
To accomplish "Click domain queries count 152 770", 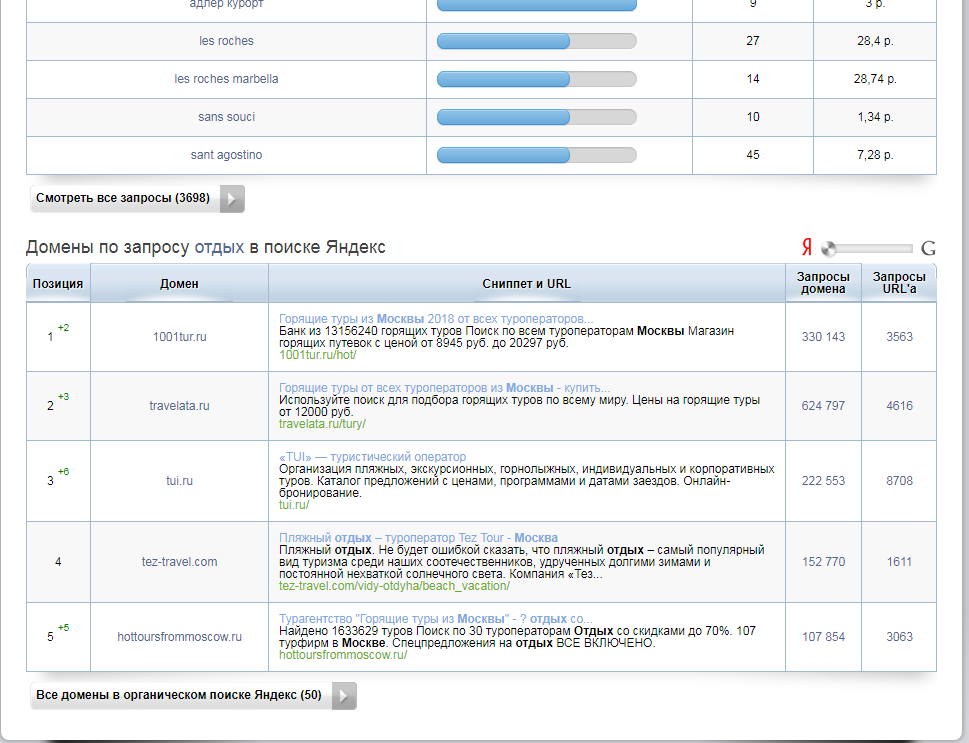I will tap(823, 562).
